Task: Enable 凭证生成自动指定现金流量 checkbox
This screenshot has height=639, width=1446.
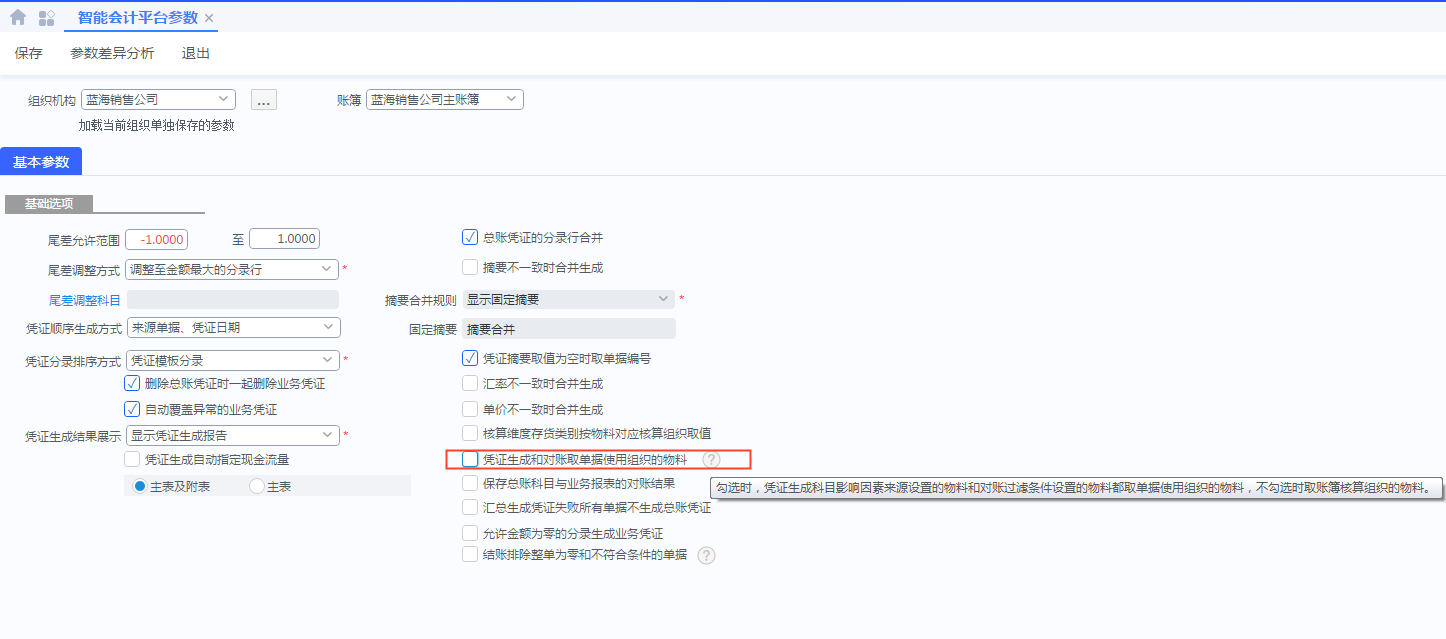Action: pos(132,459)
